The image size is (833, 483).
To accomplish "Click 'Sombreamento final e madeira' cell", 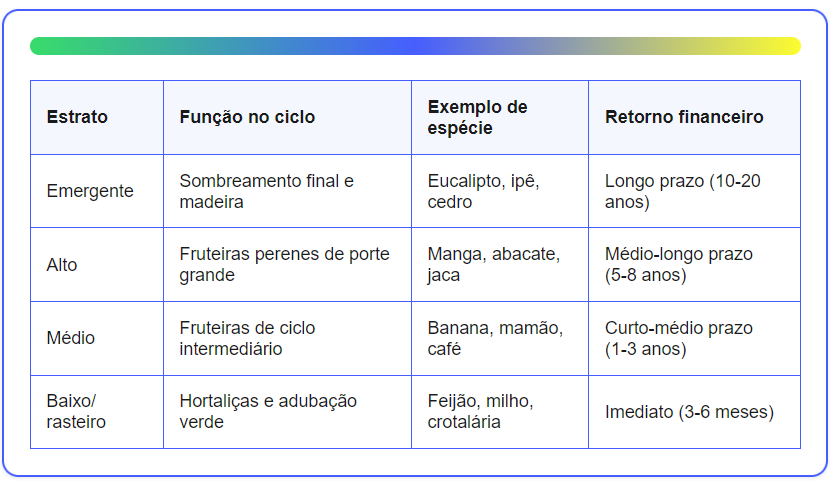I will (x=287, y=191).
